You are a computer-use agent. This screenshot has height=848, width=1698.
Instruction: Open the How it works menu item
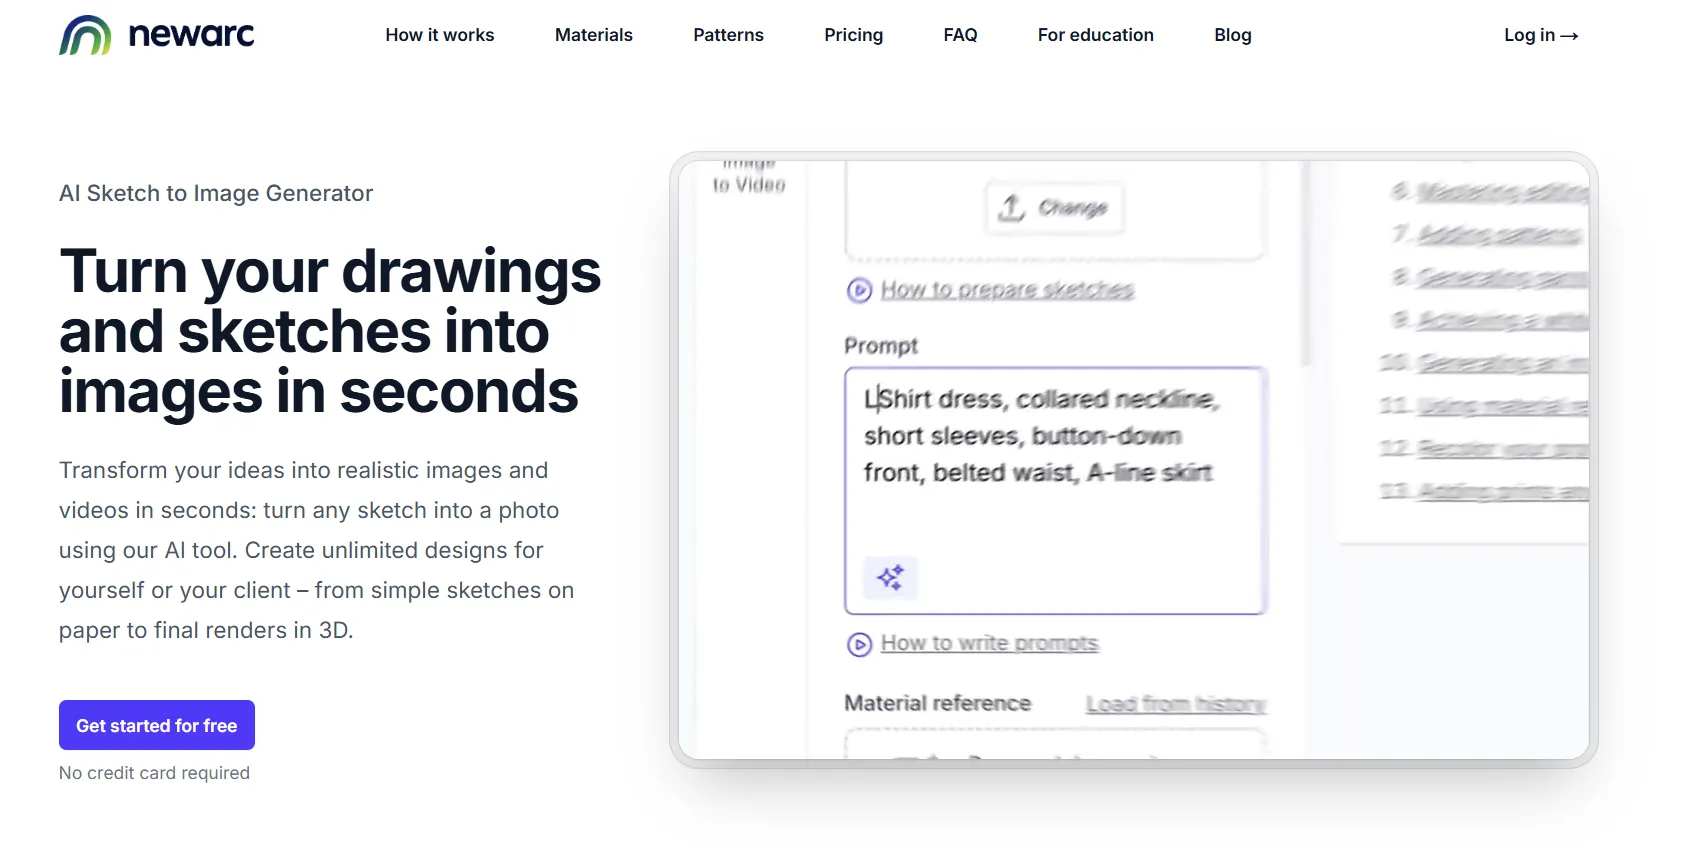tap(440, 35)
